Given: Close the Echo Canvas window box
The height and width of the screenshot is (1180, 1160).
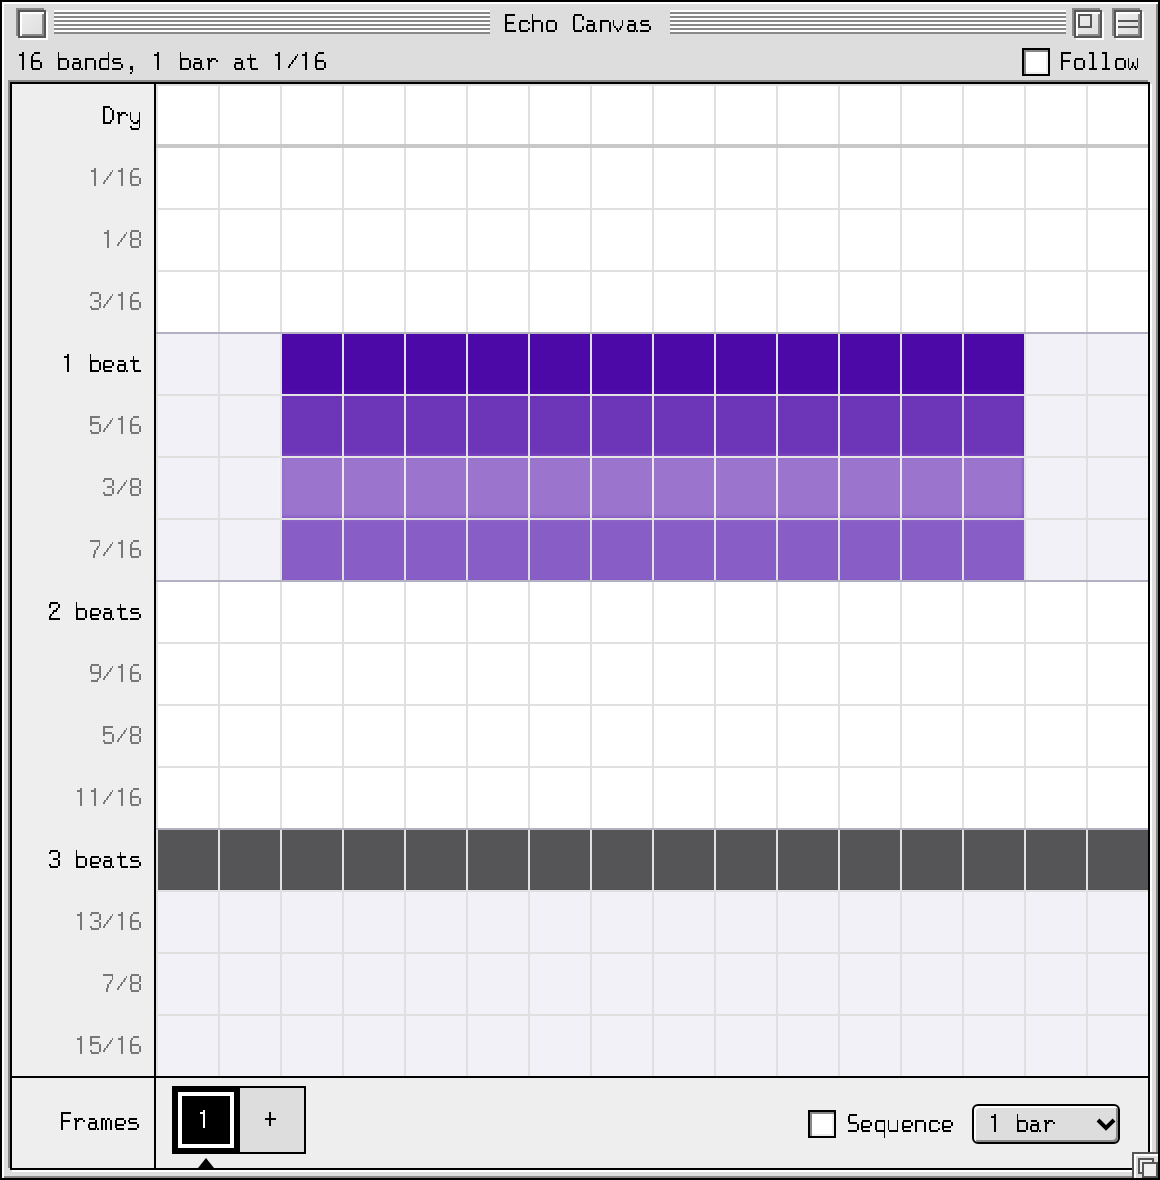Looking at the screenshot, I should (x=32, y=23).
